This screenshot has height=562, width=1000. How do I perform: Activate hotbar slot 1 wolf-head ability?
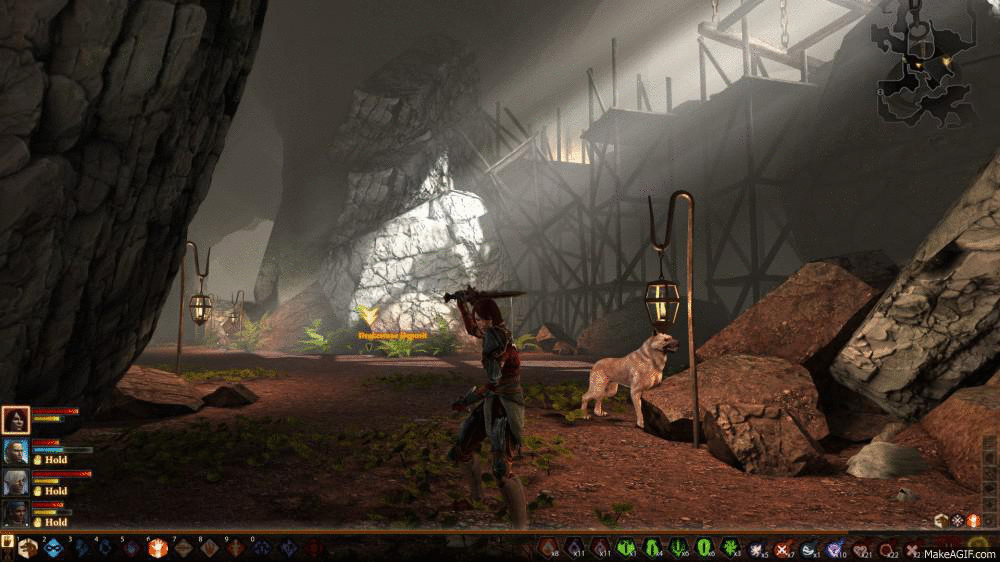[x=27, y=548]
